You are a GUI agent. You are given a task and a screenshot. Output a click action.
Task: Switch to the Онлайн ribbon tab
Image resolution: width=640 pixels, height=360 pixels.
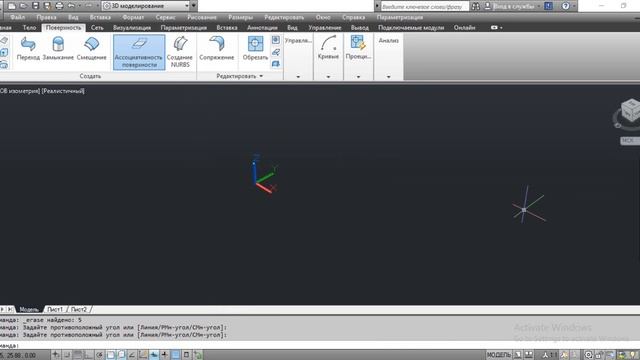click(464, 27)
